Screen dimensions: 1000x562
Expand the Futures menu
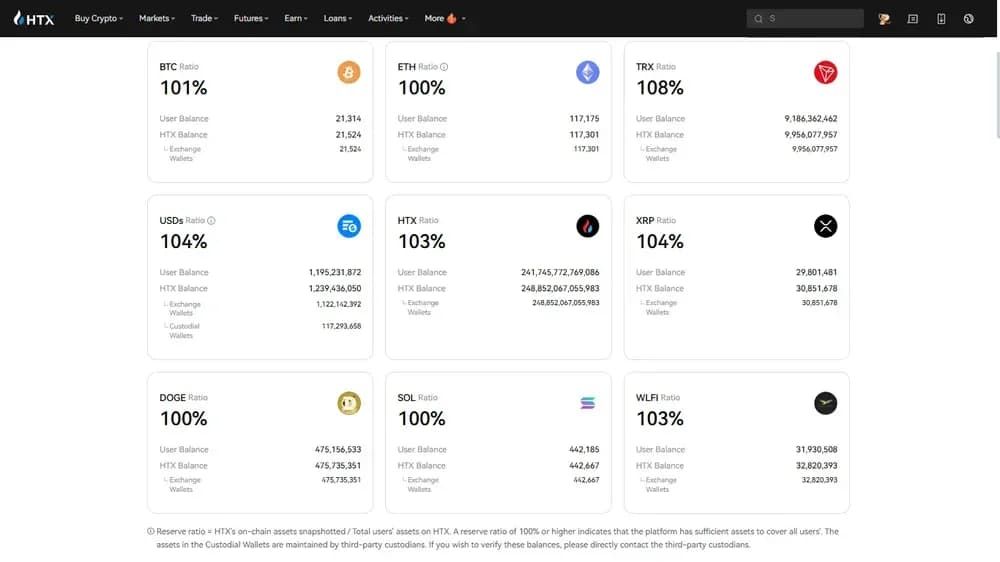coord(251,18)
